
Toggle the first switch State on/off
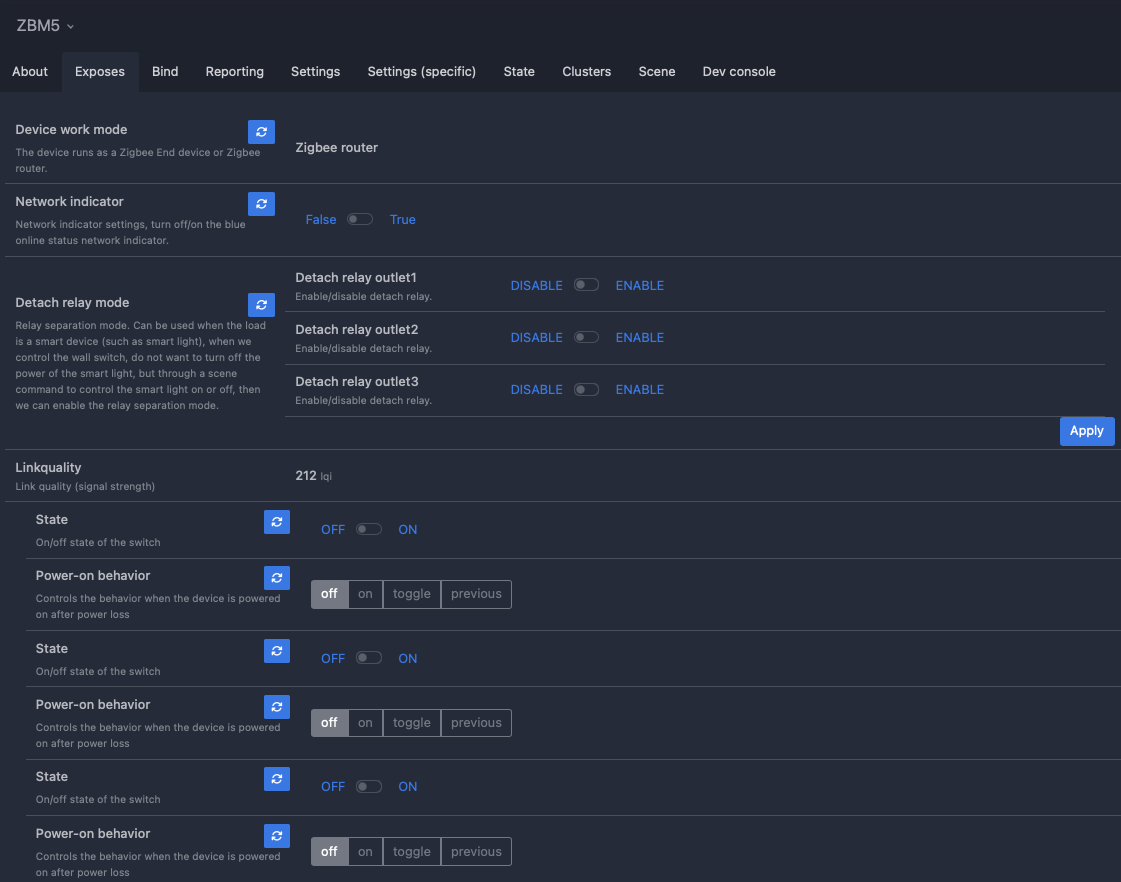(x=369, y=530)
